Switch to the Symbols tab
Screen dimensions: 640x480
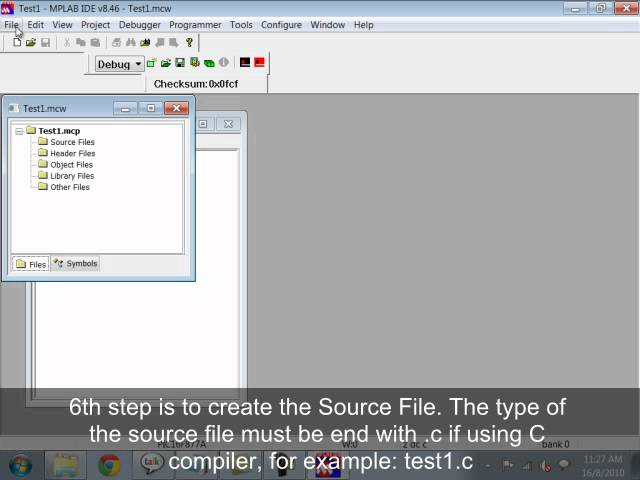tap(76, 264)
